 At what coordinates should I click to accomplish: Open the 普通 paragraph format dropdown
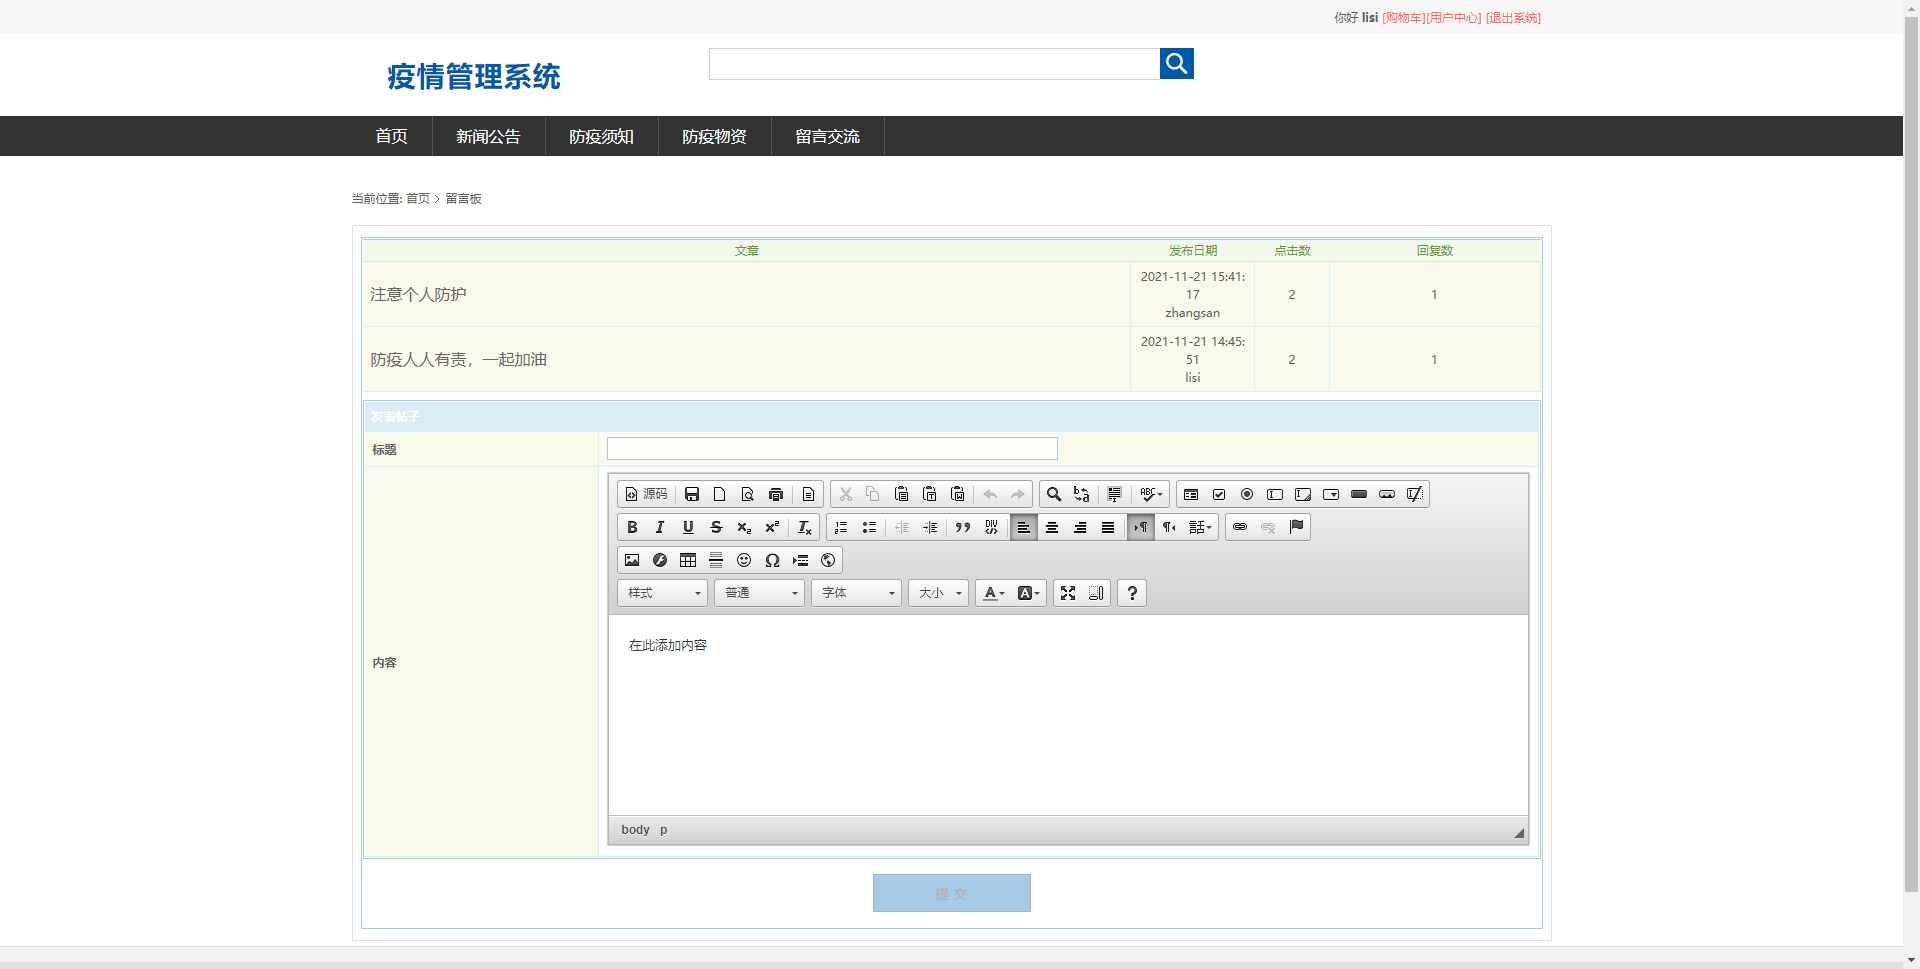coord(760,593)
